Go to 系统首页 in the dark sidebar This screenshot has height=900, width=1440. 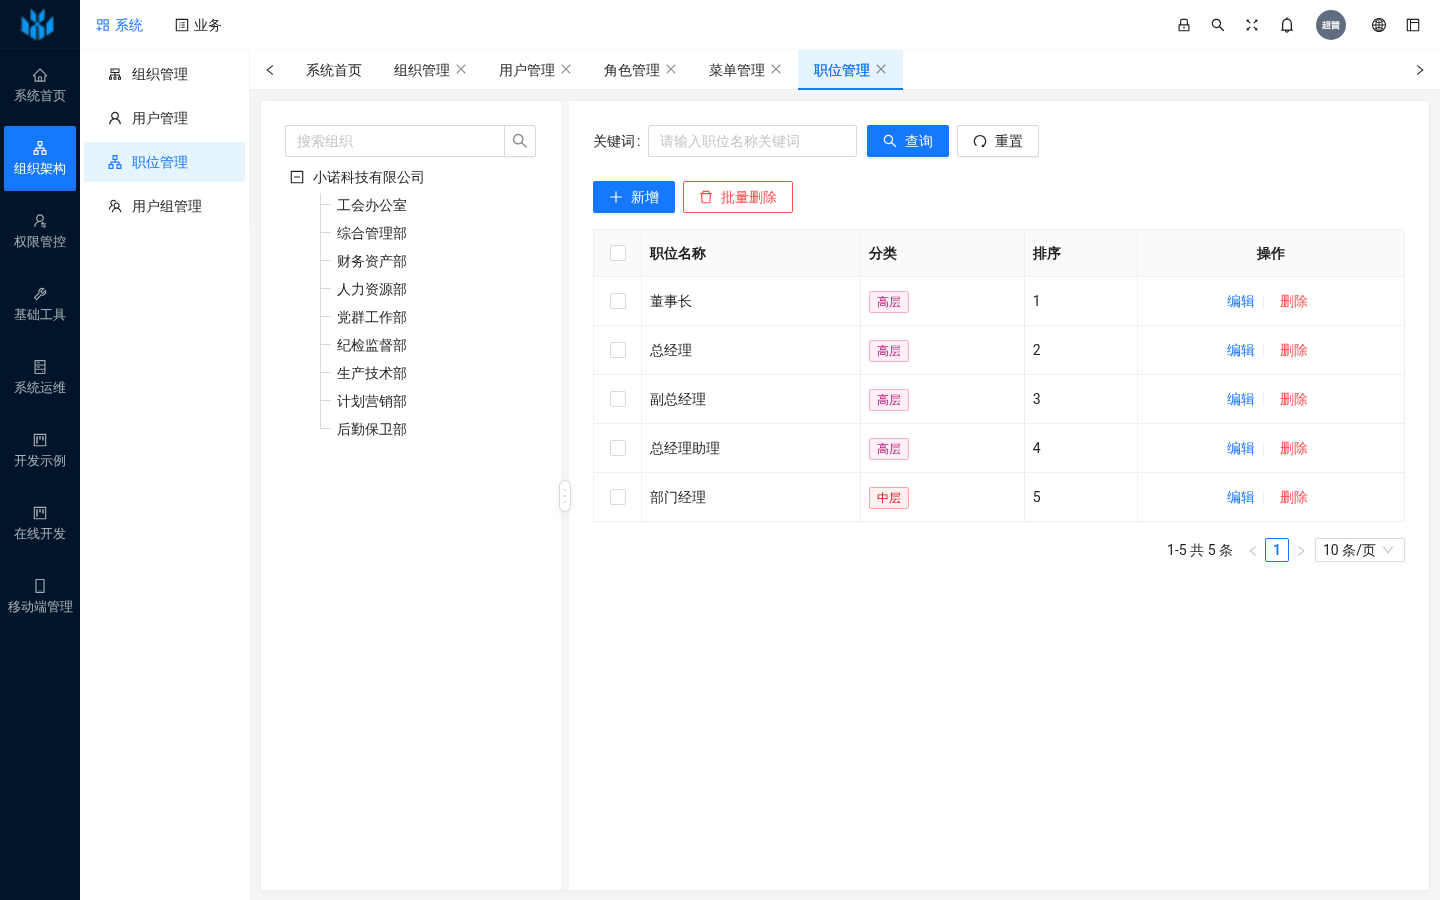click(40, 86)
